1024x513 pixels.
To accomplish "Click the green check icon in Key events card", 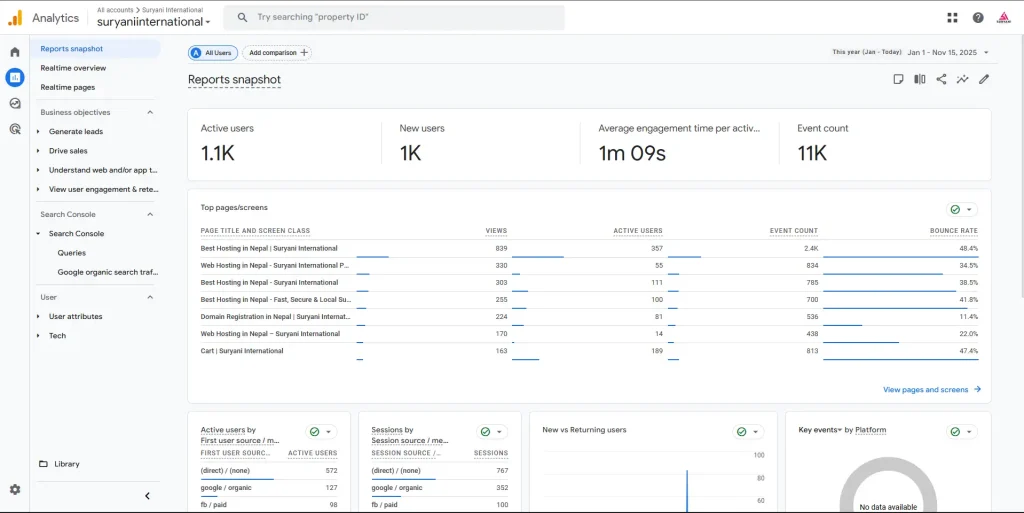I will (955, 431).
